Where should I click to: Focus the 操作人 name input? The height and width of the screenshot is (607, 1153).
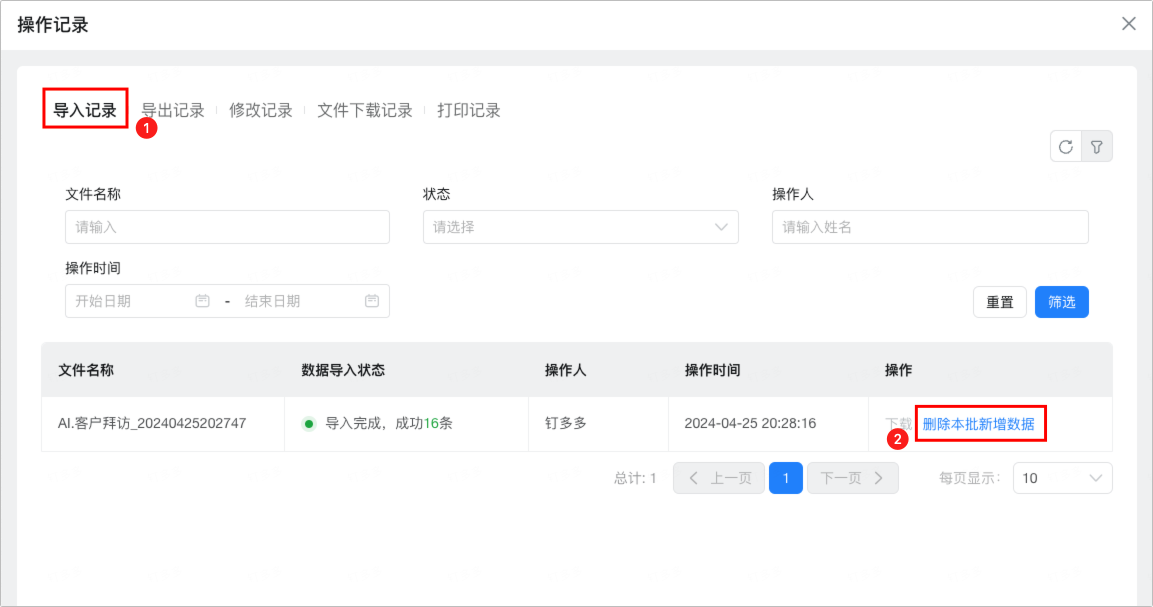coord(930,227)
